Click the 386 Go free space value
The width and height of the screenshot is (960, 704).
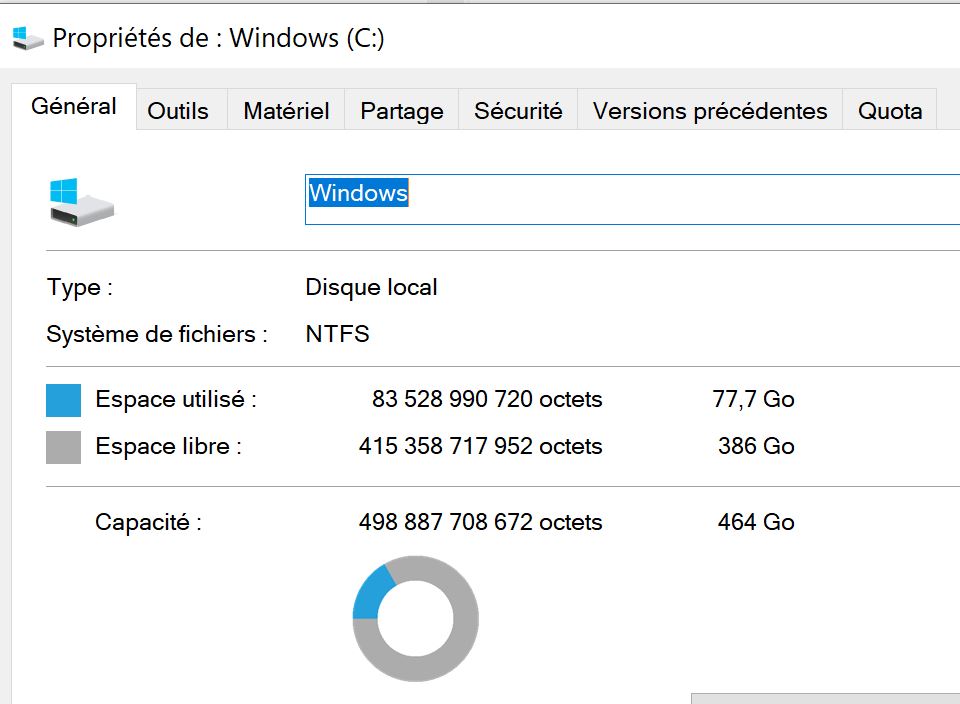(755, 446)
